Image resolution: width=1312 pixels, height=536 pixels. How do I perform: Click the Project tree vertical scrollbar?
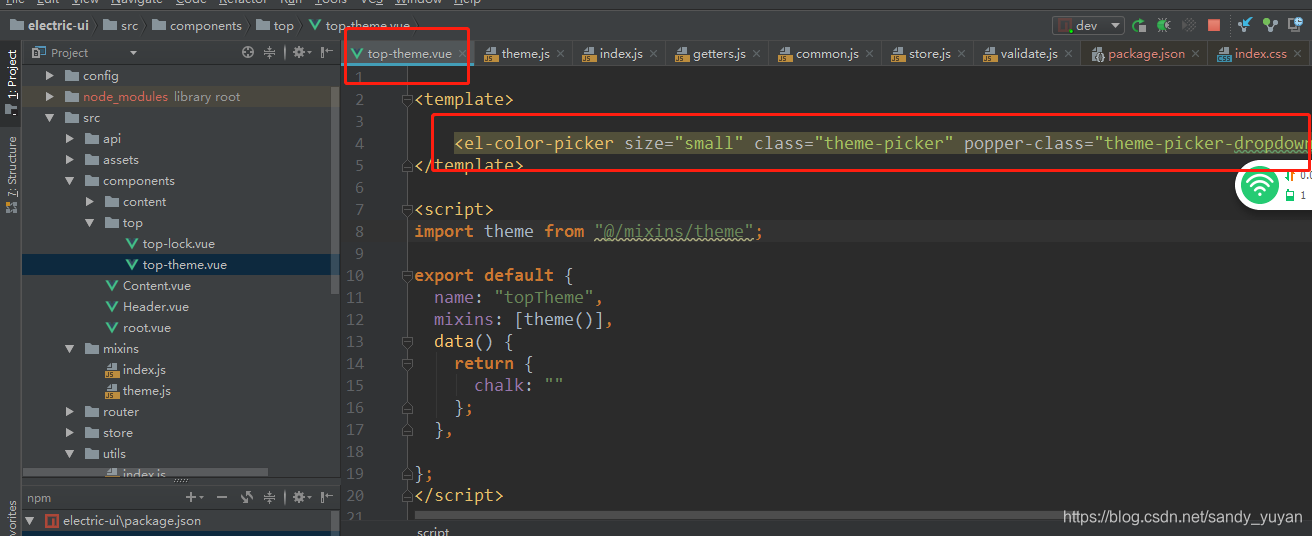click(335, 190)
